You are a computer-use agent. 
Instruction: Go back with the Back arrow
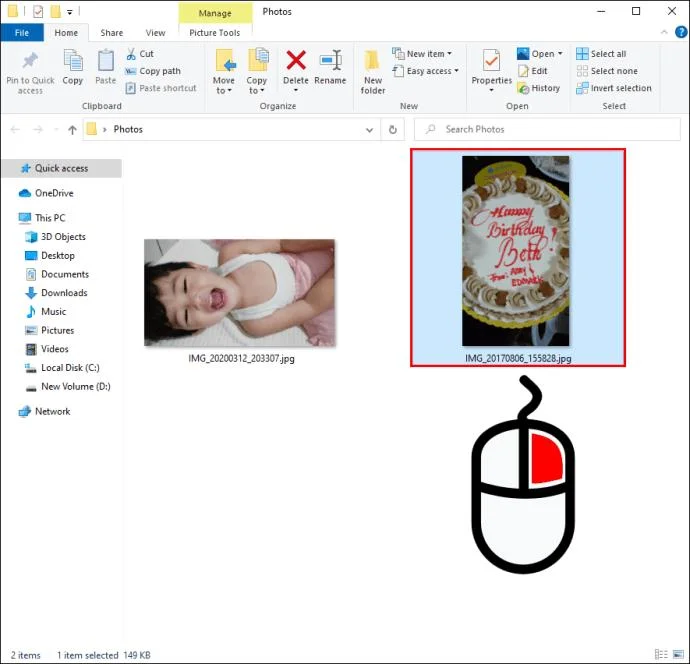click(x=15, y=129)
